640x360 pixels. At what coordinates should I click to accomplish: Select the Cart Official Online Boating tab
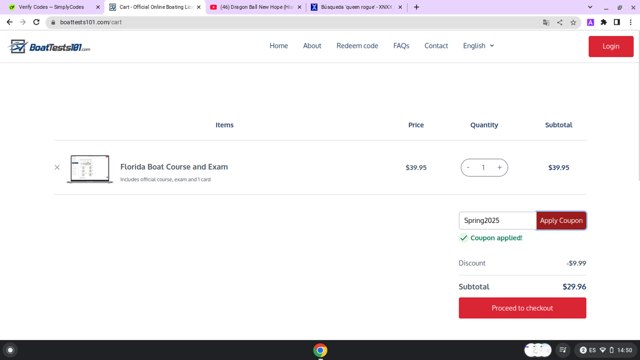click(x=155, y=7)
